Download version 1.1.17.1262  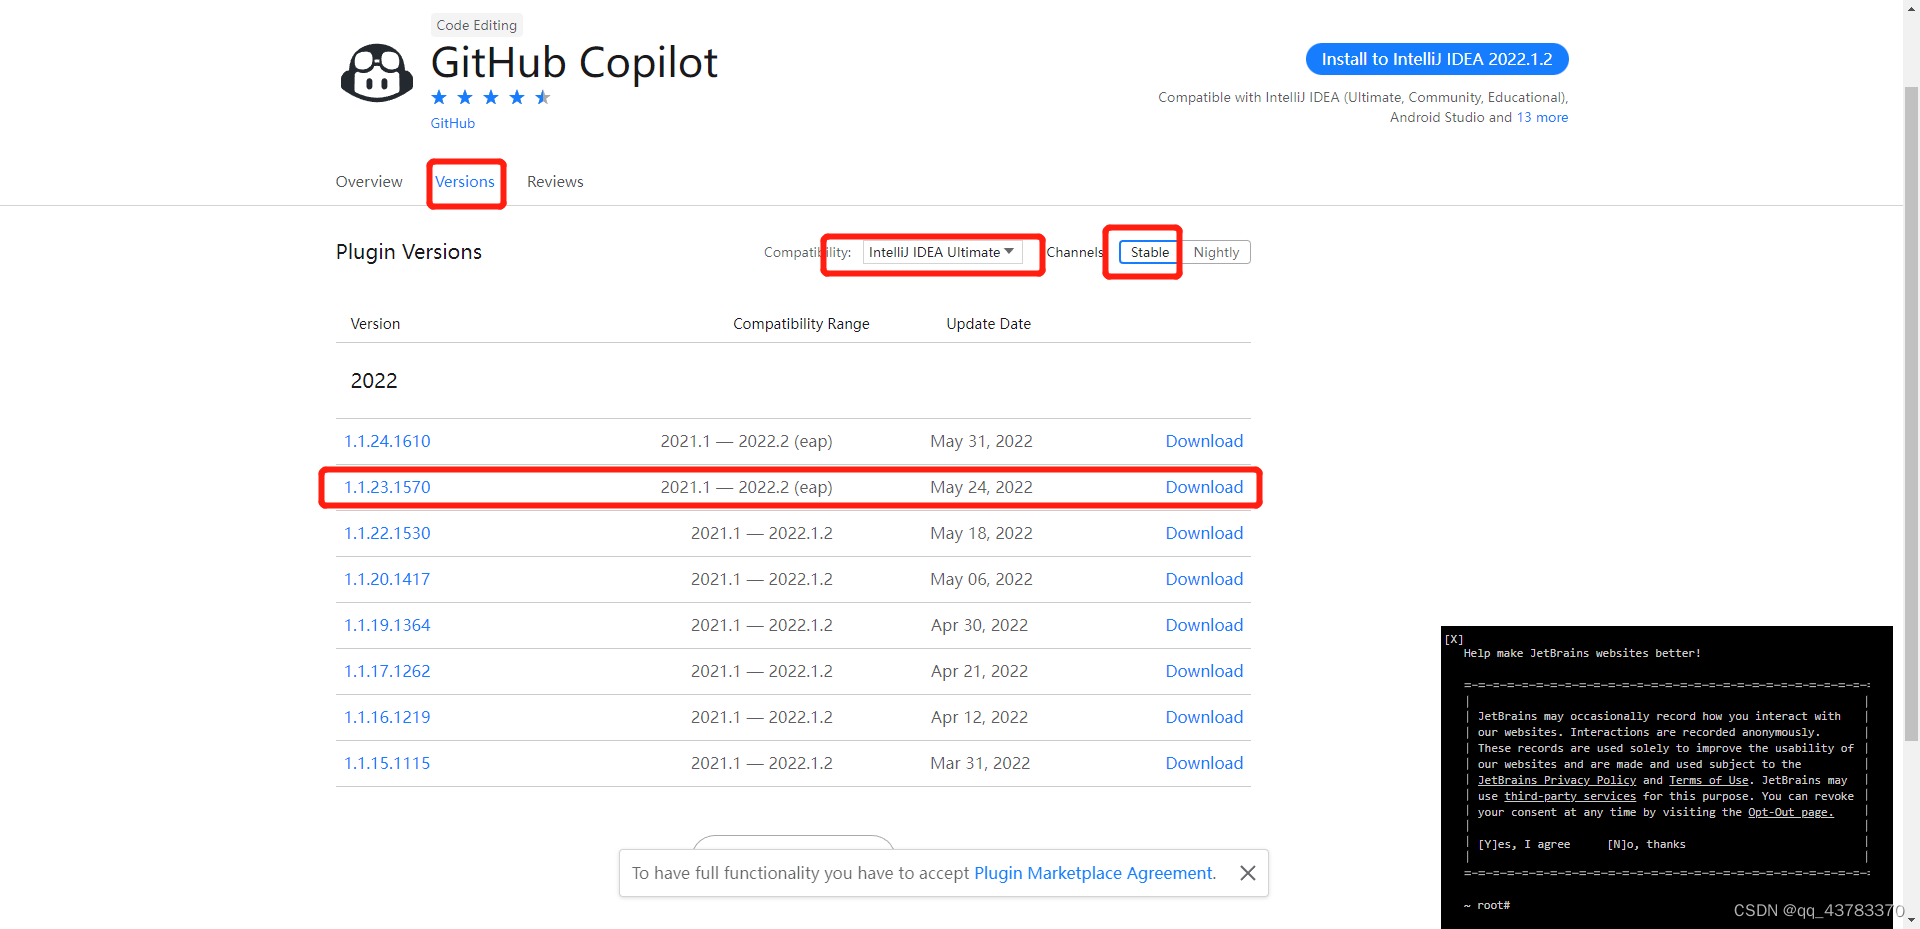pyautogui.click(x=1204, y=671)
